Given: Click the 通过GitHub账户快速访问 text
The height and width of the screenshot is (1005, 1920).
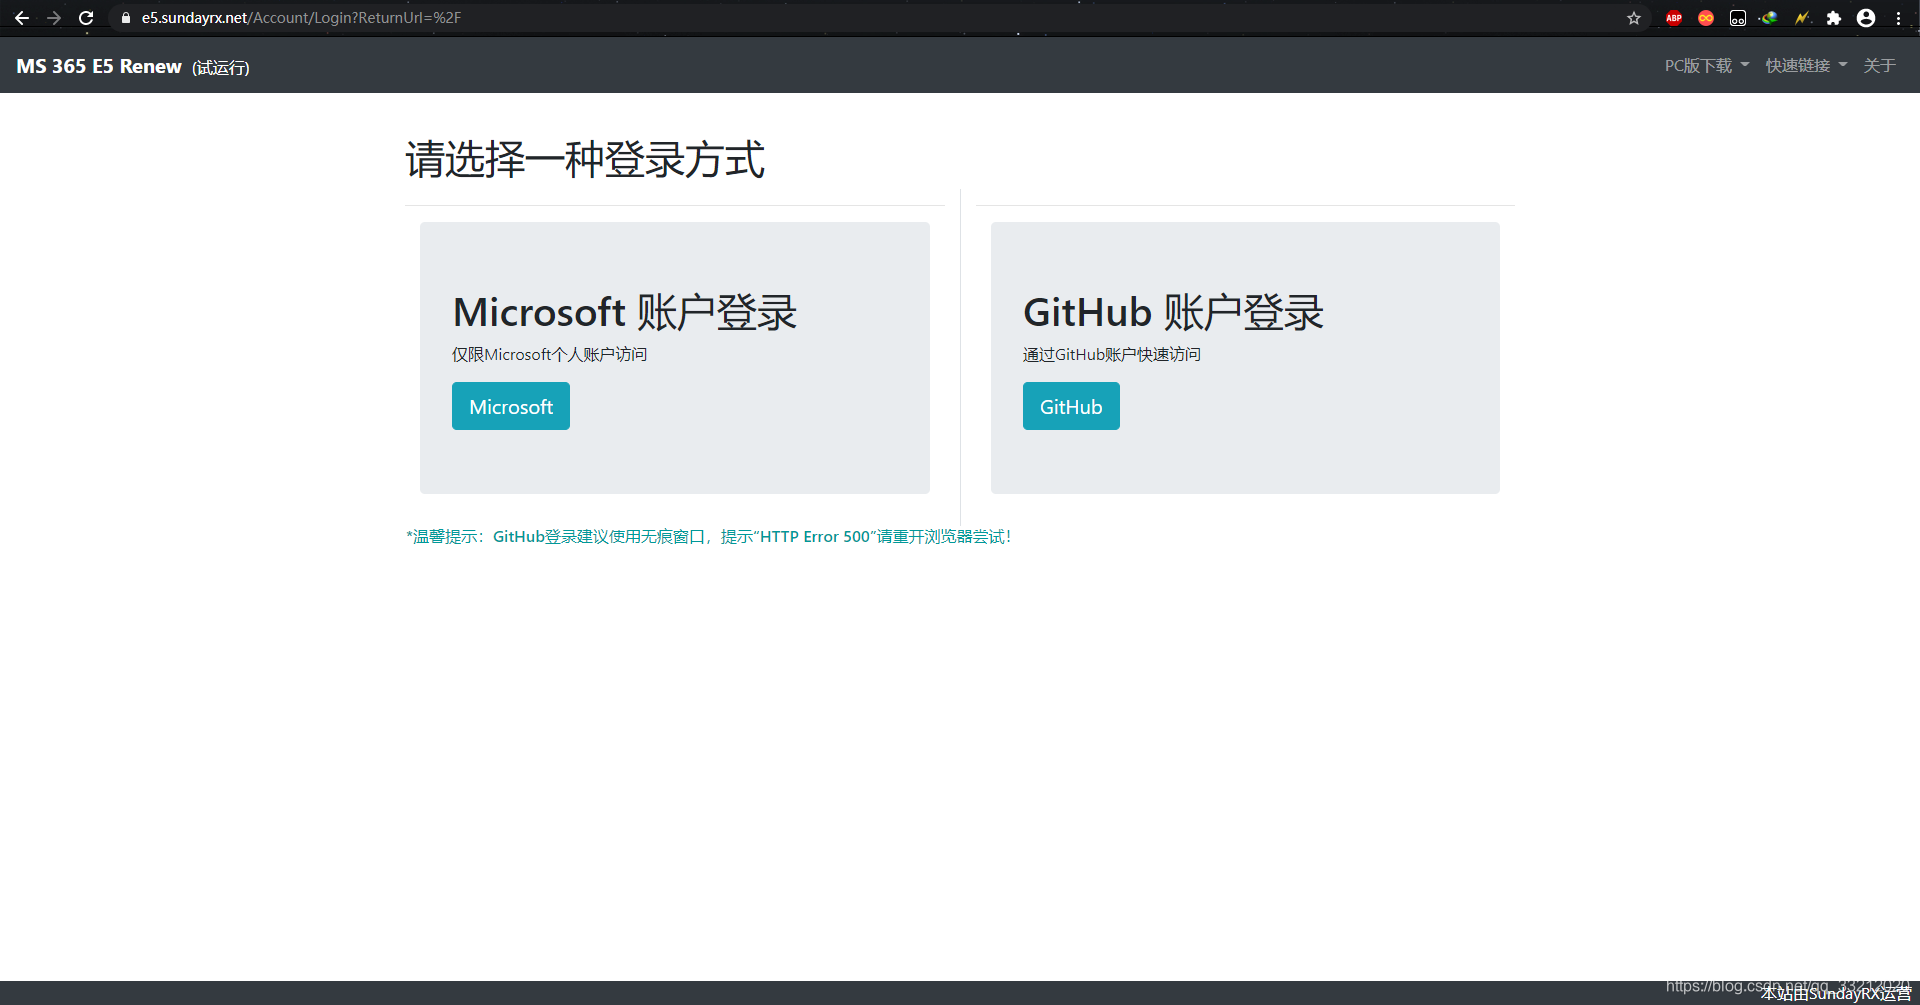Looking at the screenshot, I should point(1111,354).
